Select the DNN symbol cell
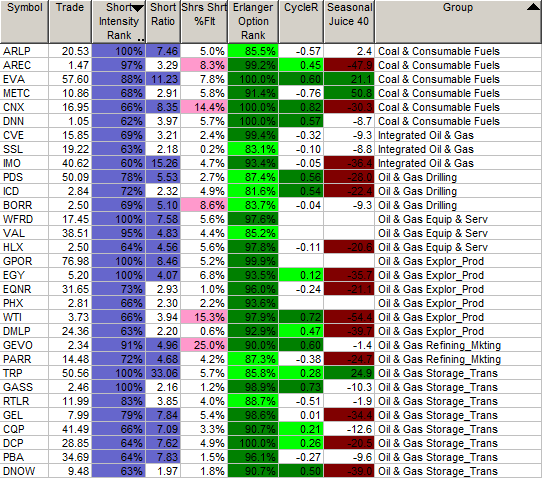The image size is (542, 480). coord(24,121)
